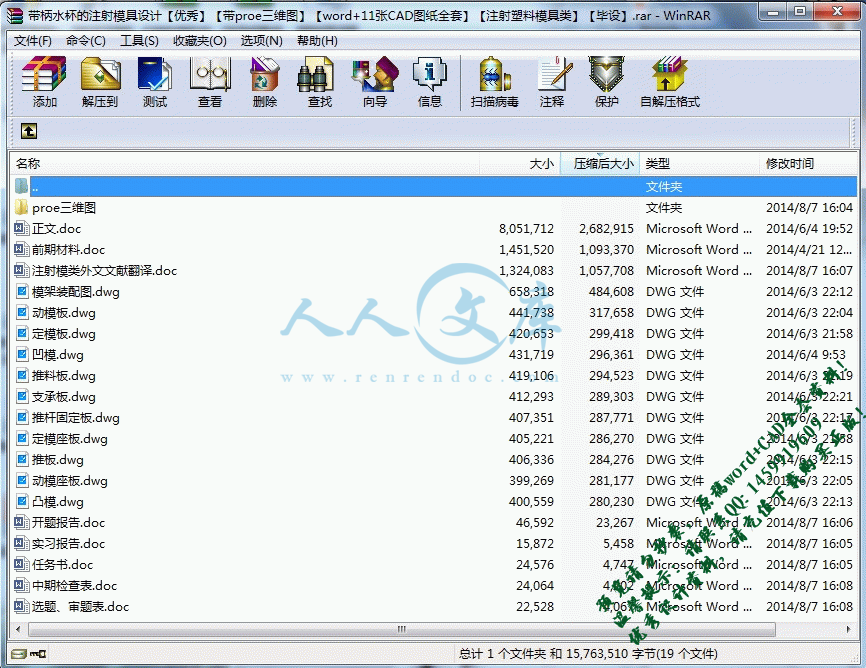The height and width of the screenshot is (668, 866).
Task: Select file 推板.dwg
Action: [x=57, y=459]
